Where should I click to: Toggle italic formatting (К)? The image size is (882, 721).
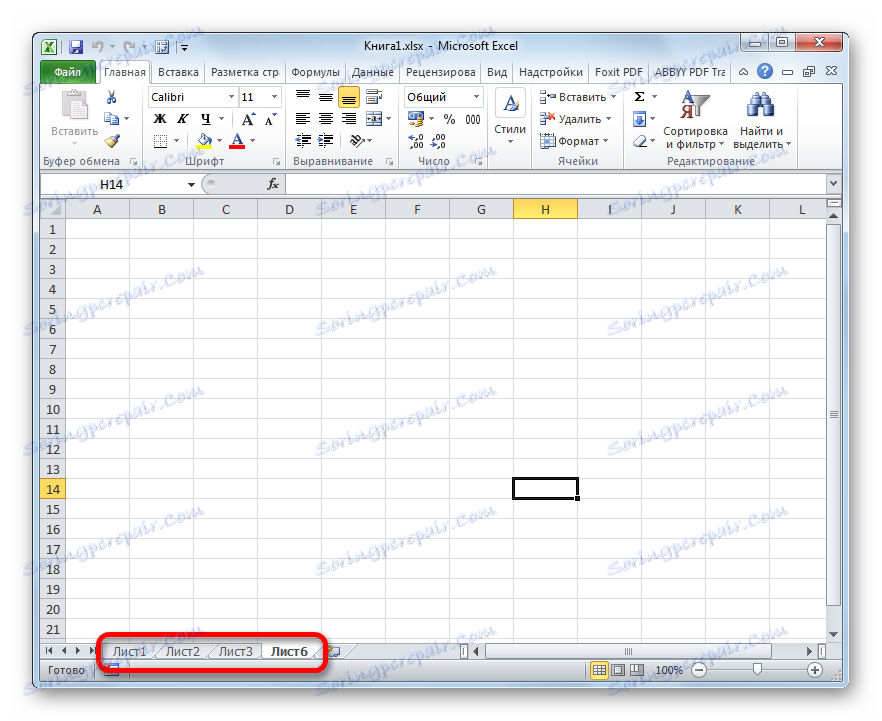pyautogui.click(x=183, y=119)
